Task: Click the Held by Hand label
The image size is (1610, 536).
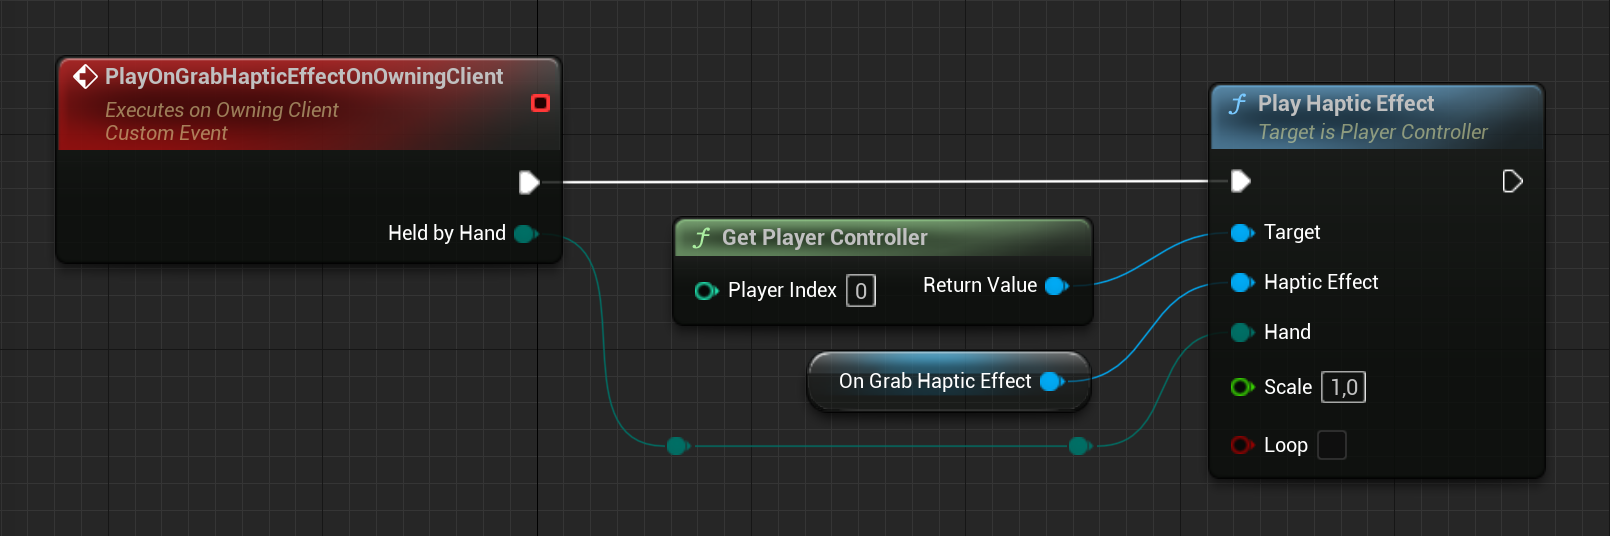Action: tap(447, 233)
